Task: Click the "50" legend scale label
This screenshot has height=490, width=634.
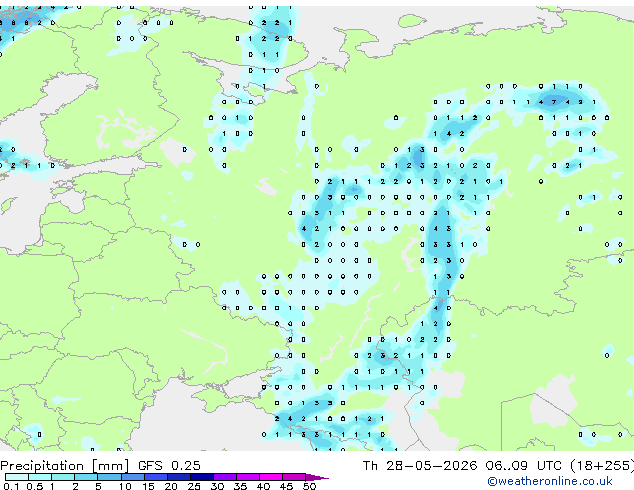Action: (309, 486)
